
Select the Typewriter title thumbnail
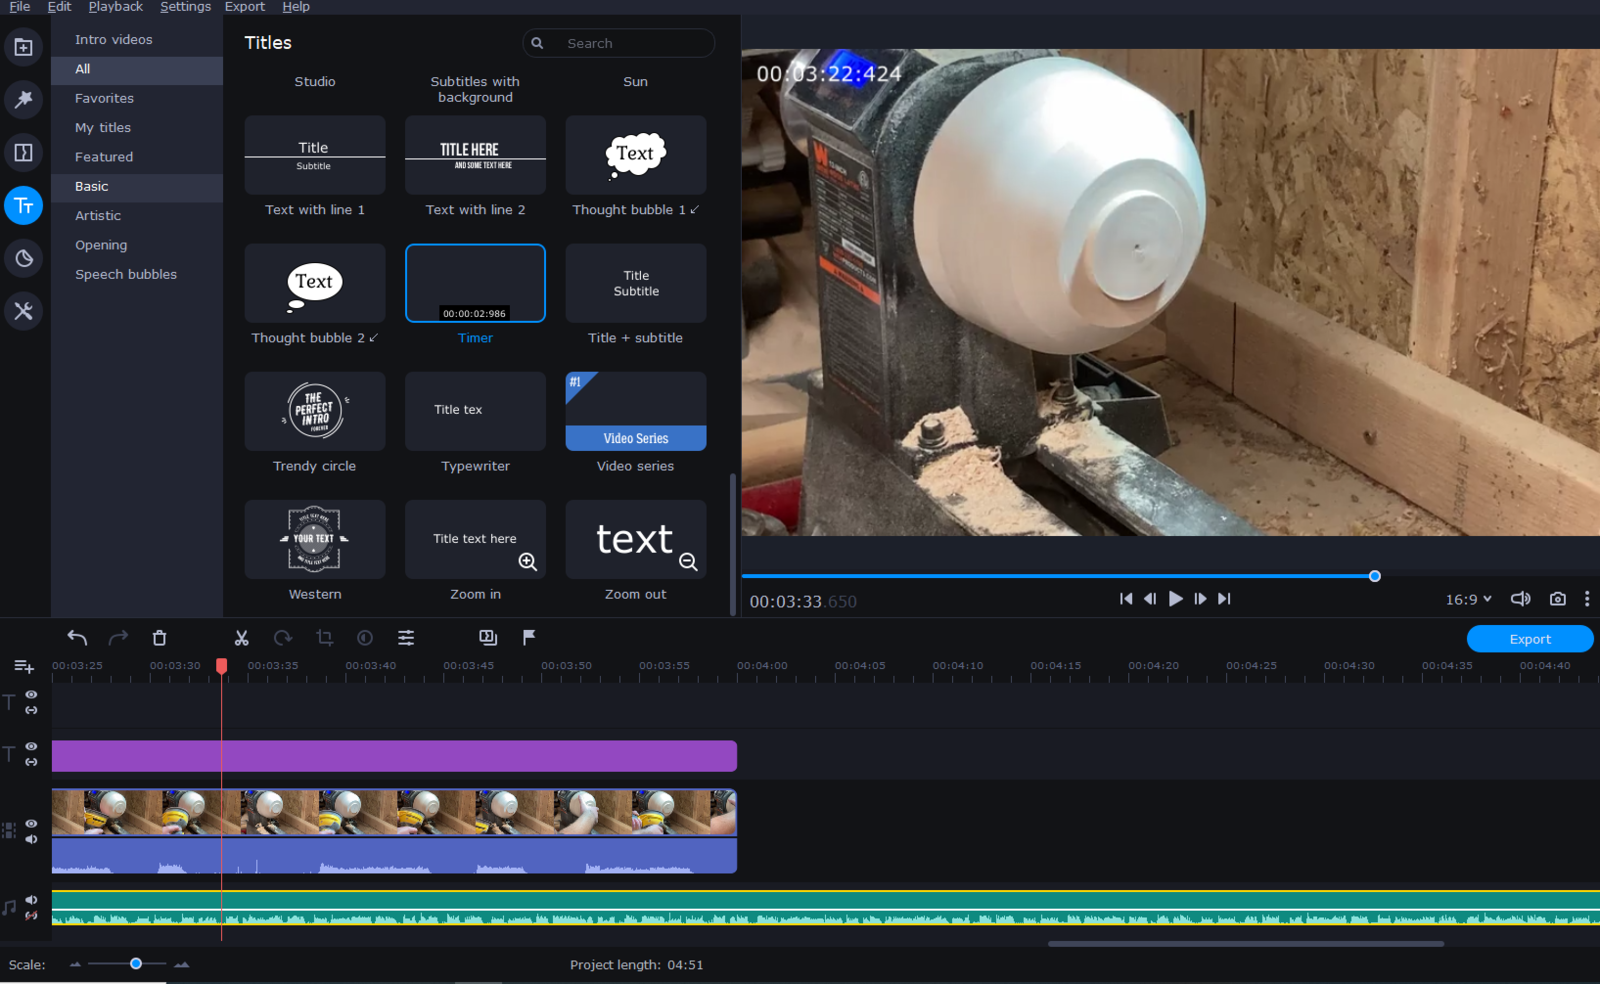[x=475, y=411]
